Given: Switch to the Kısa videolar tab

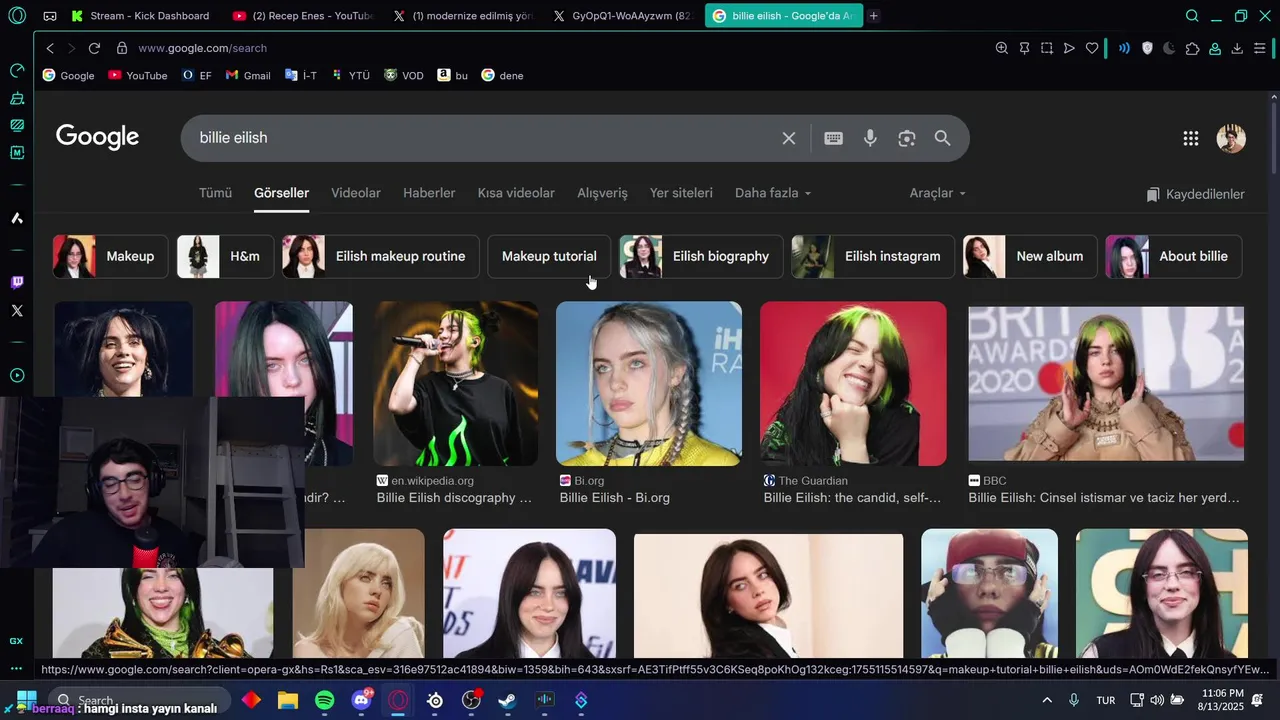Looking at the screenshot, I should 516,193.
